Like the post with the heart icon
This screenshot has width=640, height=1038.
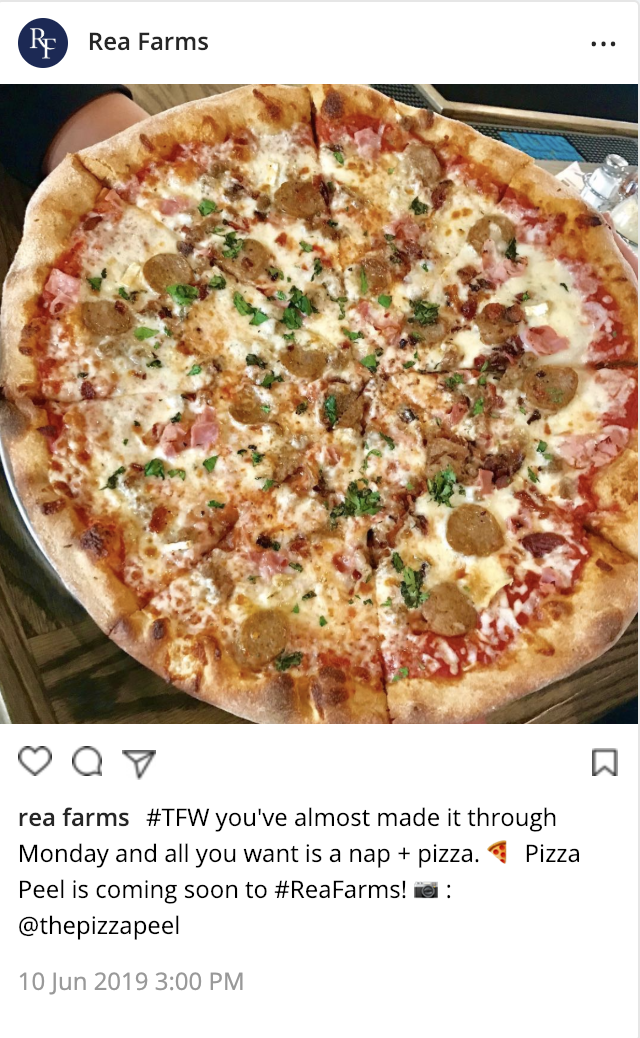pos(34,761)
